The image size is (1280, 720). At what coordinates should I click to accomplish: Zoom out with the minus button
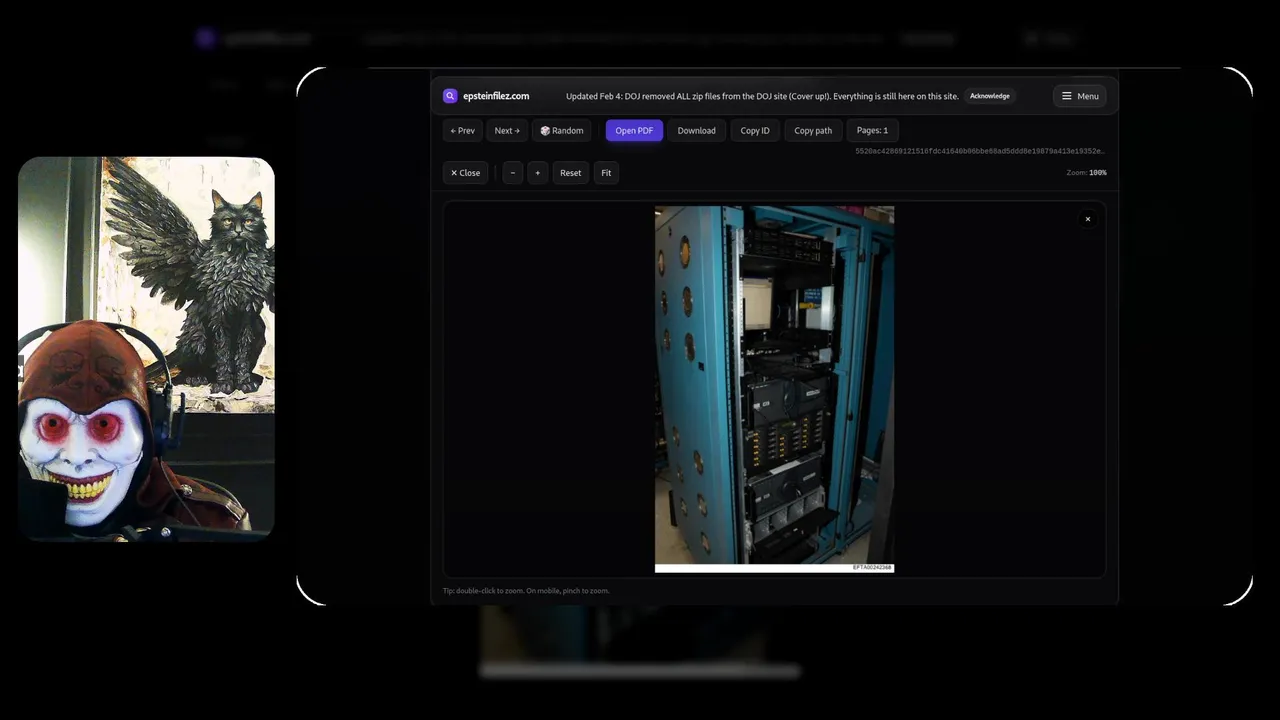coord(513,173)
